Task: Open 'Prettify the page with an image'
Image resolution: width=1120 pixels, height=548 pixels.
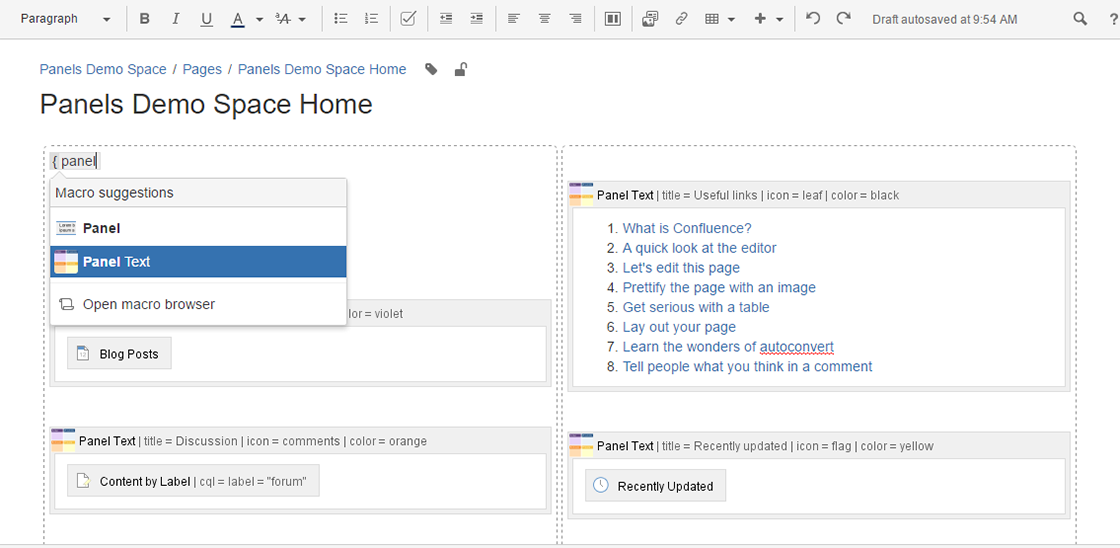Action: [x=719, y=287]
